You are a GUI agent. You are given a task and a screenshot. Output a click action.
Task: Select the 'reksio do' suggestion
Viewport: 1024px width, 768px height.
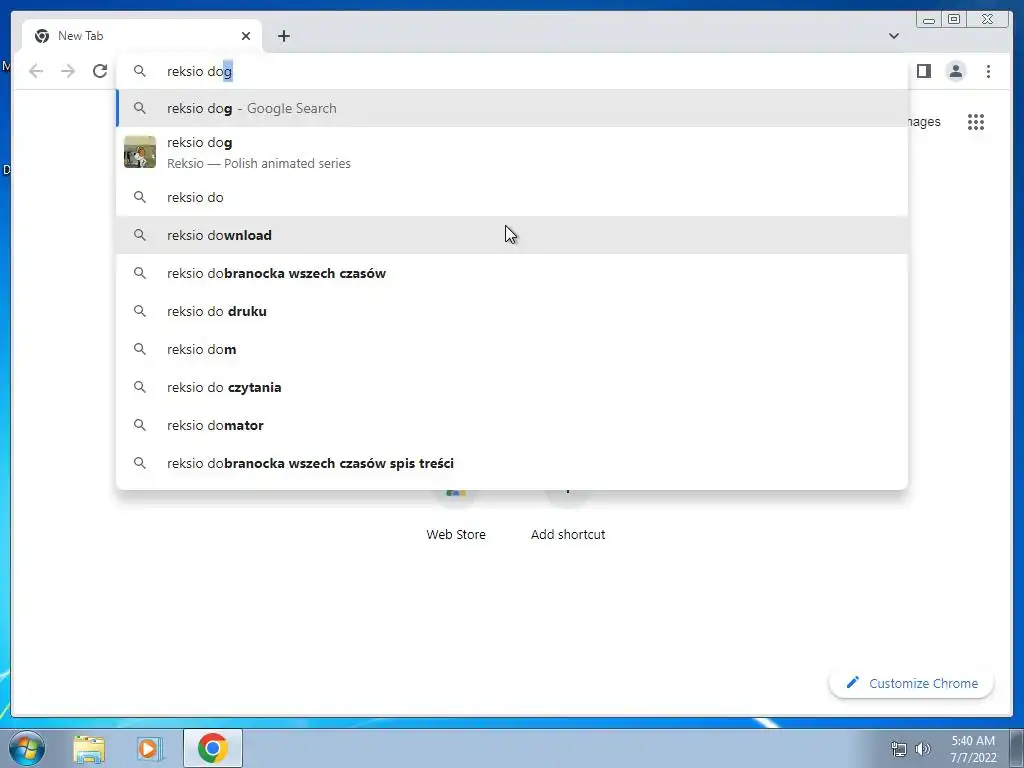point(512,197)
